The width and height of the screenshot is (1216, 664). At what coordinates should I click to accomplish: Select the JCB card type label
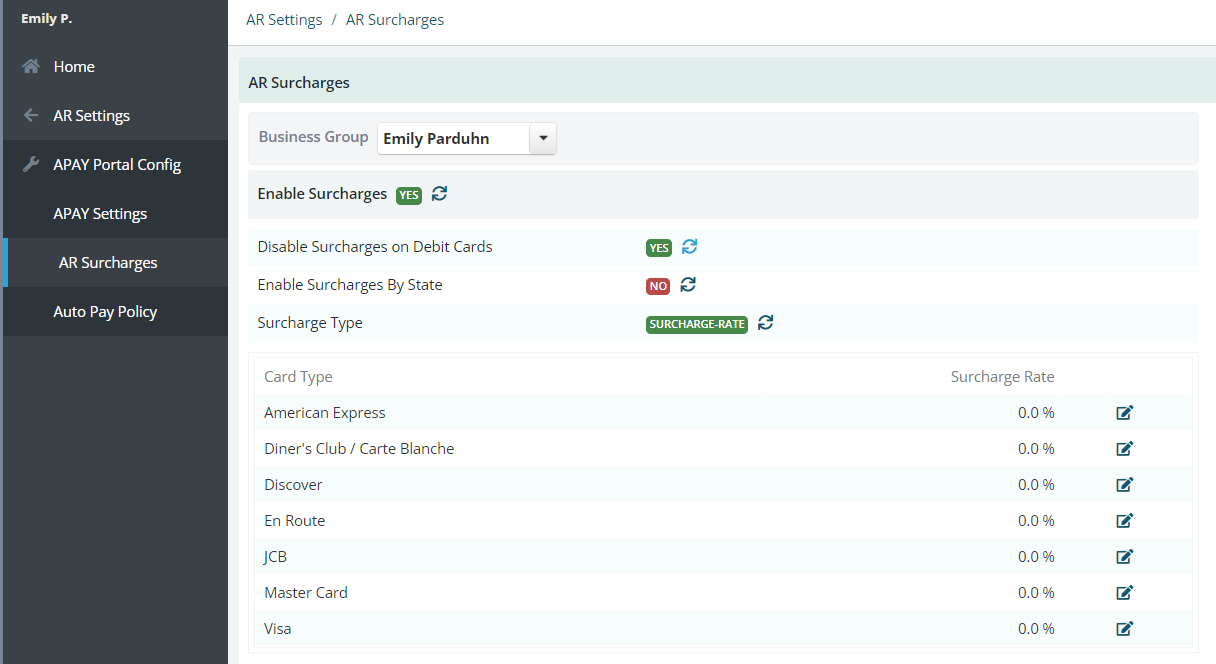click(x=275, y=557)
